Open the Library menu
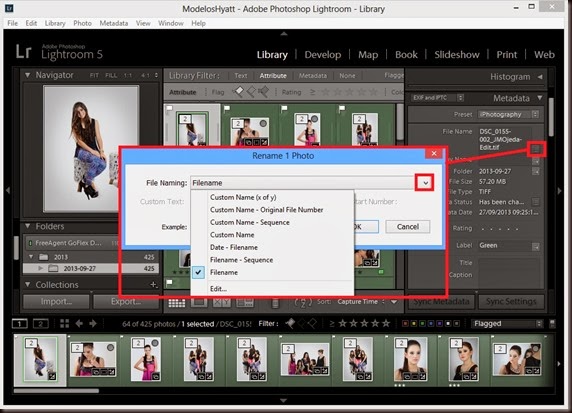This screenshot has width=572, height=413. tap(55, 23)
